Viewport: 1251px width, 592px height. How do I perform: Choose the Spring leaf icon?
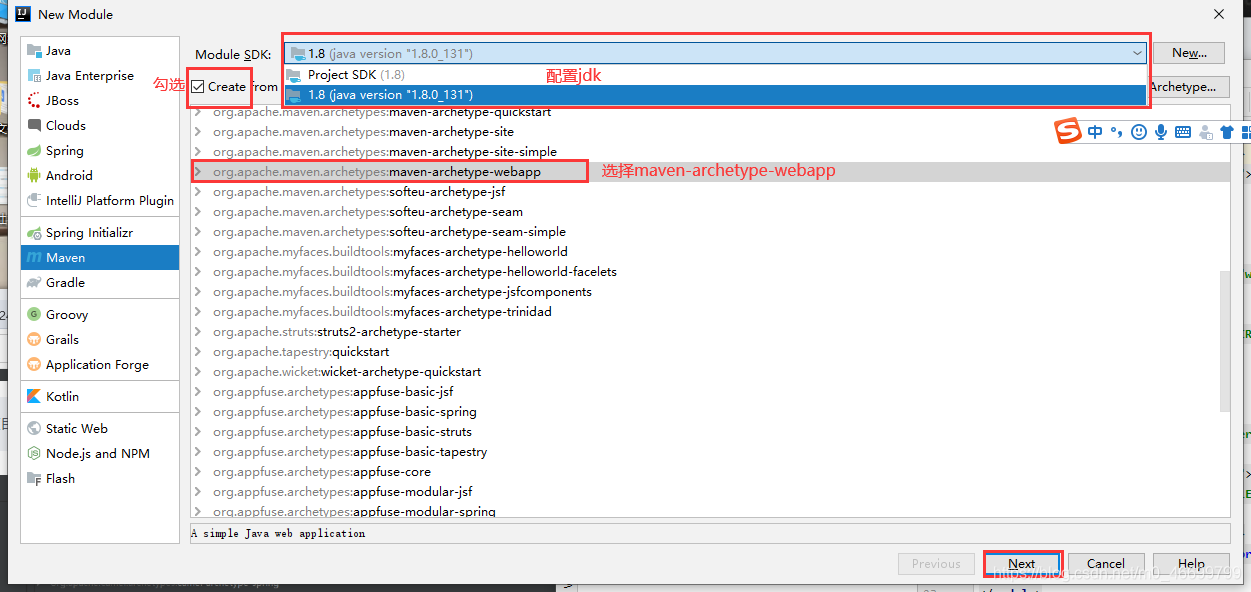(34, 151)
